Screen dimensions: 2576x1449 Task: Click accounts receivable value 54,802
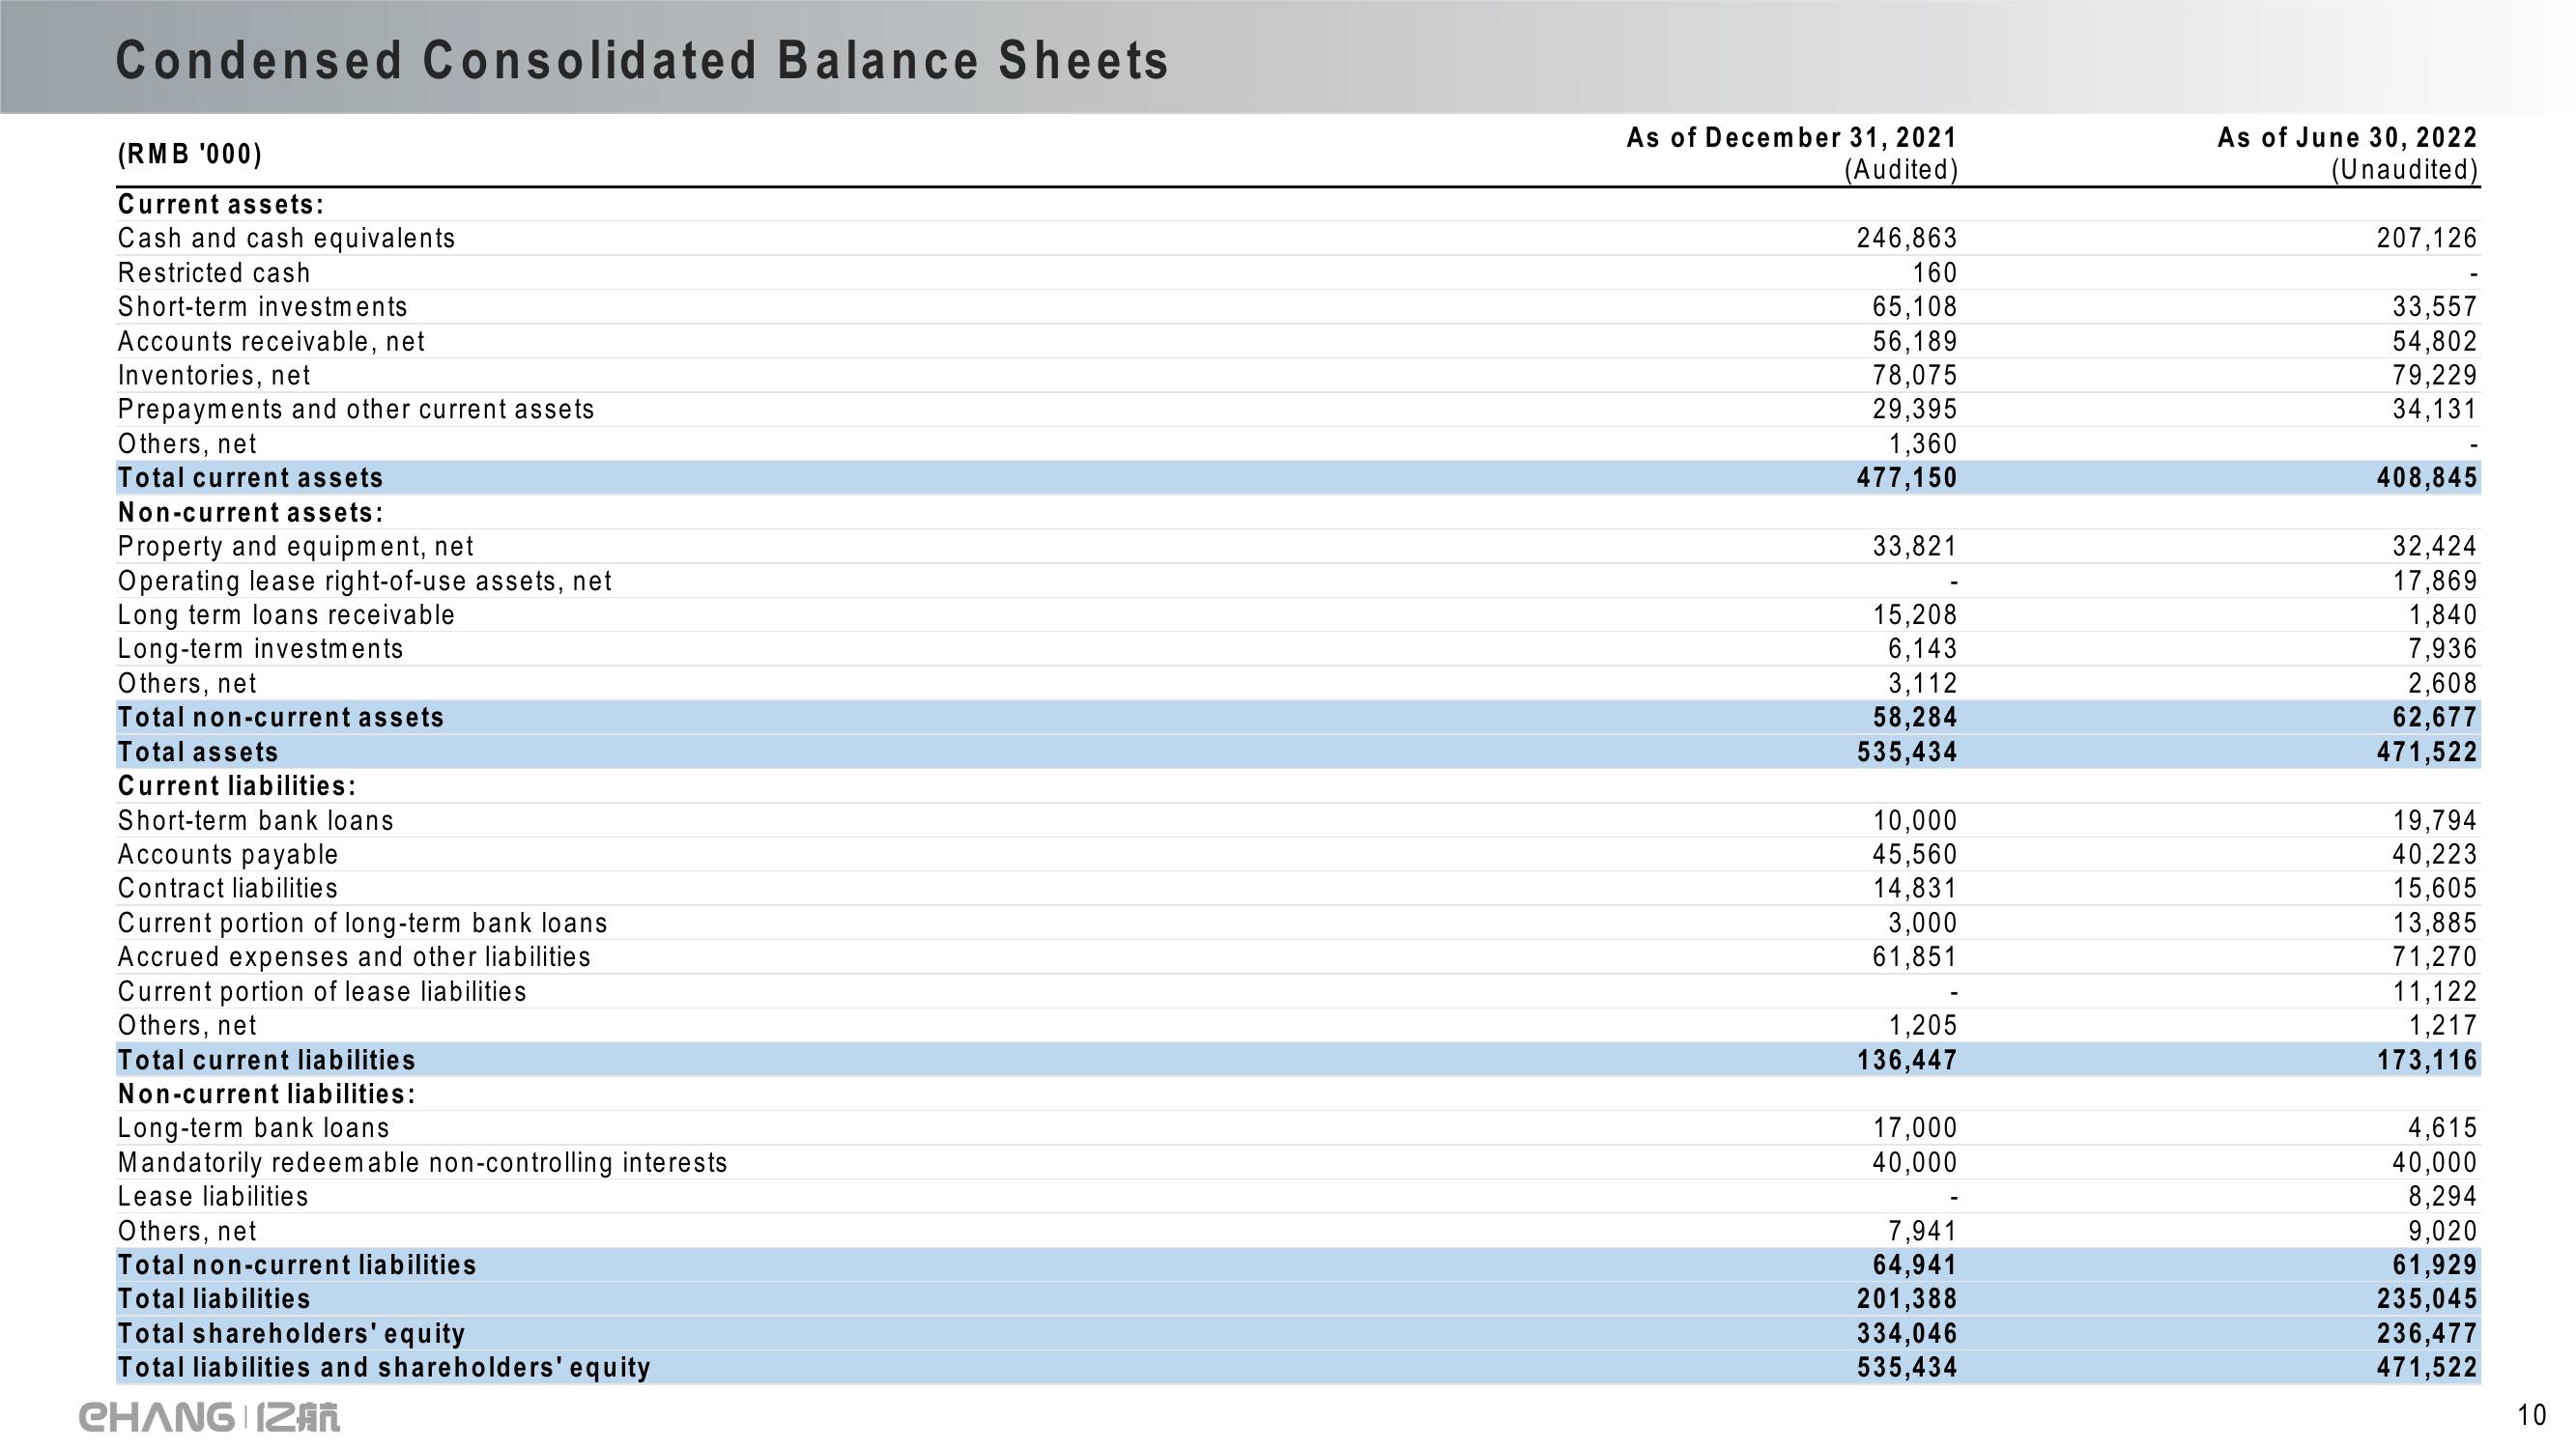point(2436,341)
